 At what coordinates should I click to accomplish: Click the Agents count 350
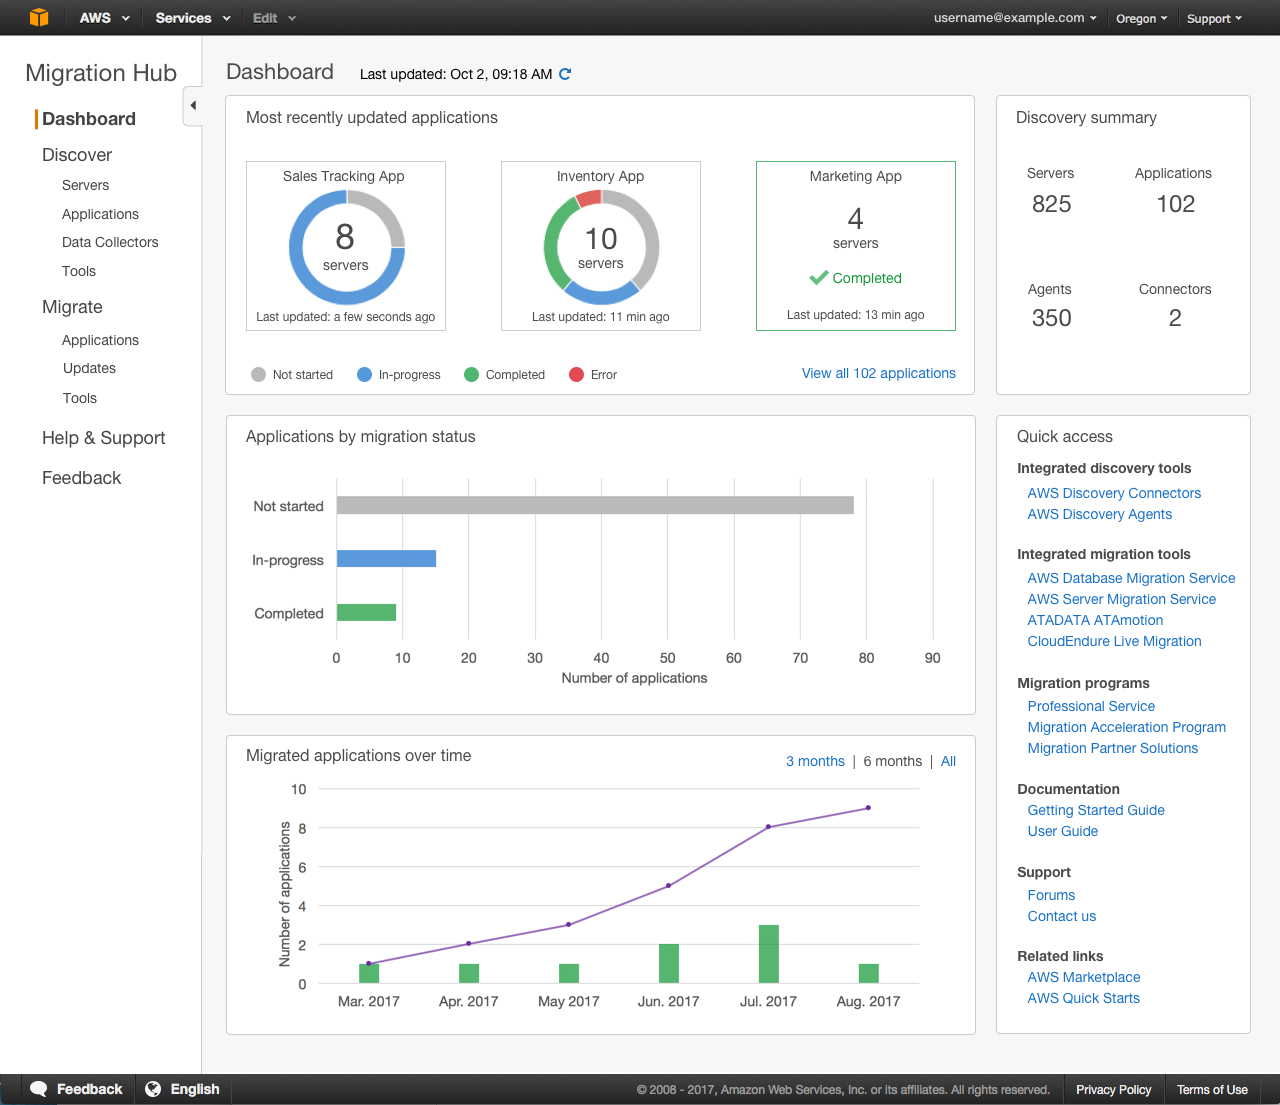click(x=1051, y=318)
